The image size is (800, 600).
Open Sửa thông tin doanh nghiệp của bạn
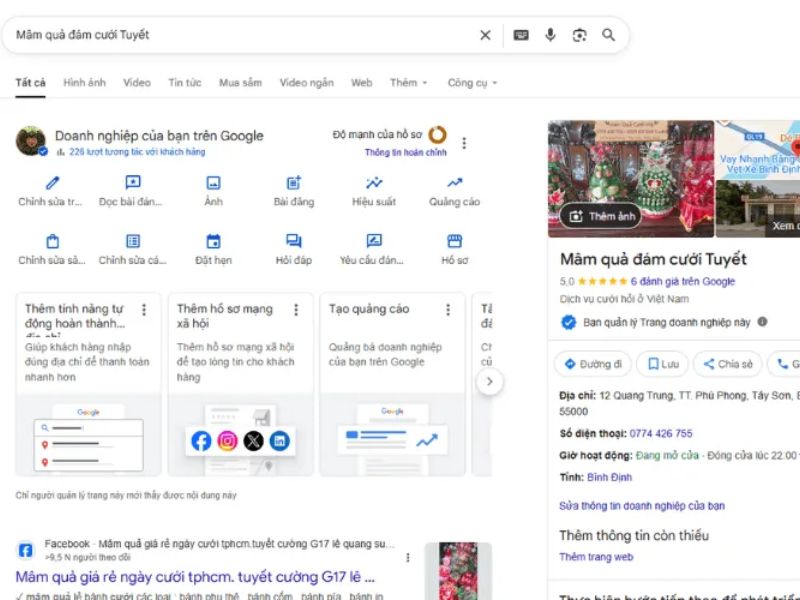click(642, 506)
